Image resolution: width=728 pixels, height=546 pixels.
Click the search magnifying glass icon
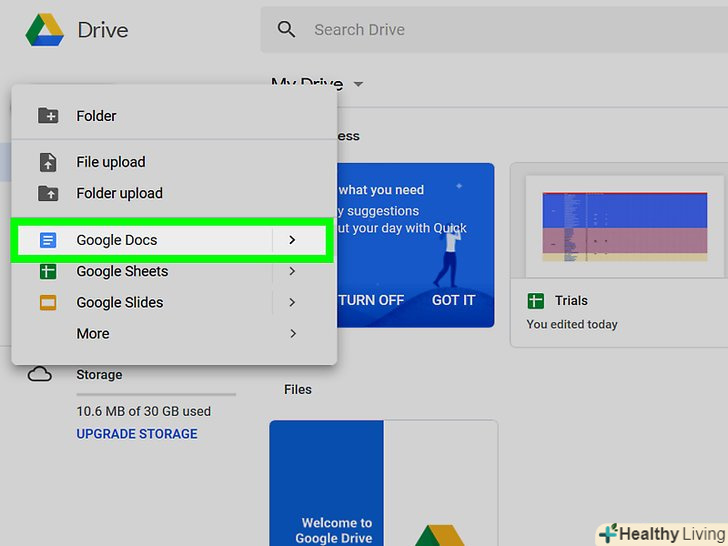point(287,30)
